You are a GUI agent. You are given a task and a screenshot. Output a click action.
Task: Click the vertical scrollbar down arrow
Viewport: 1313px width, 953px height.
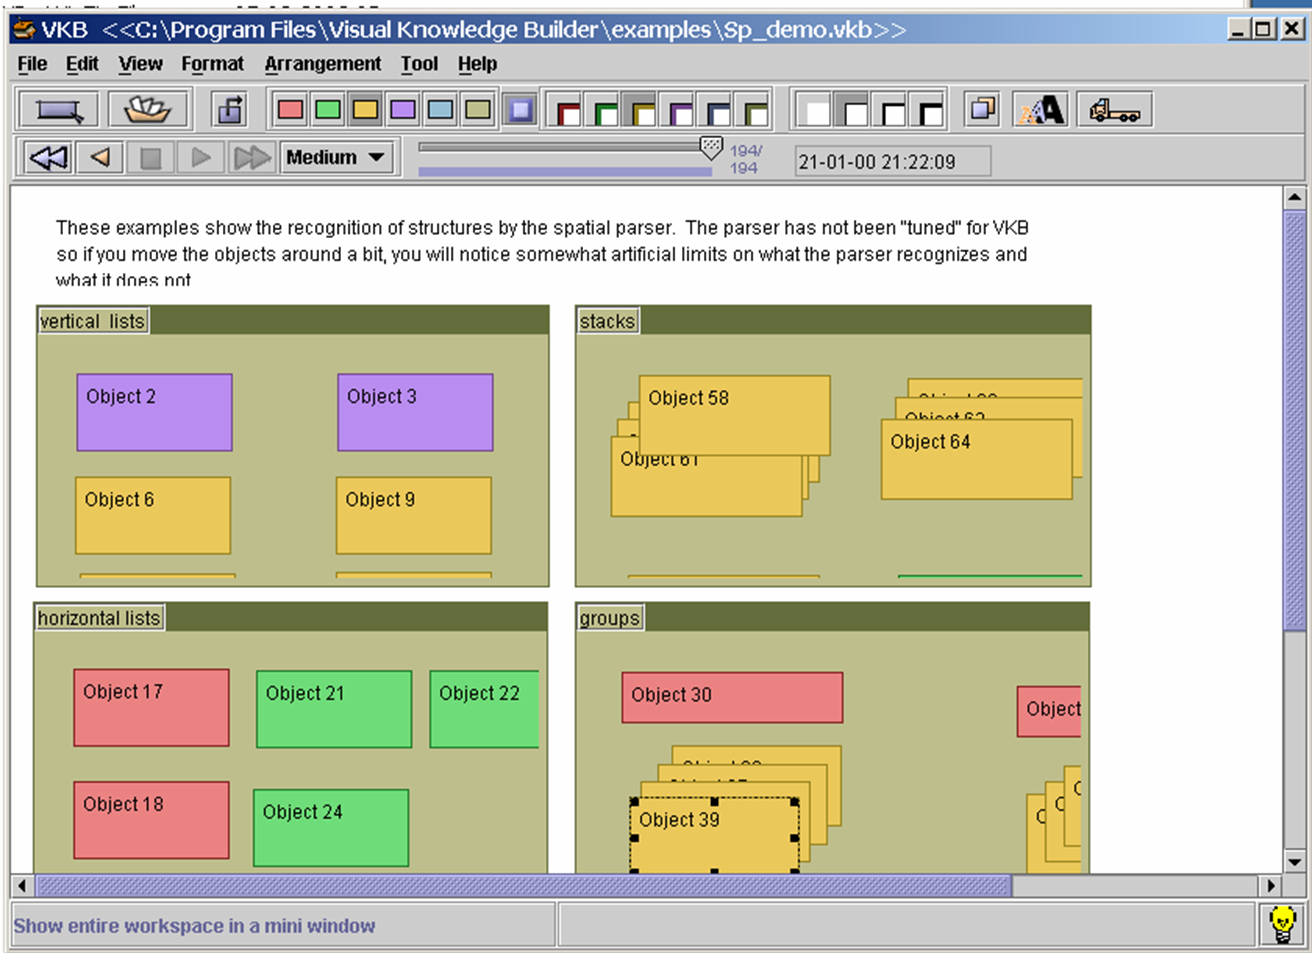pyautogui.click(x=1294, y=862)
